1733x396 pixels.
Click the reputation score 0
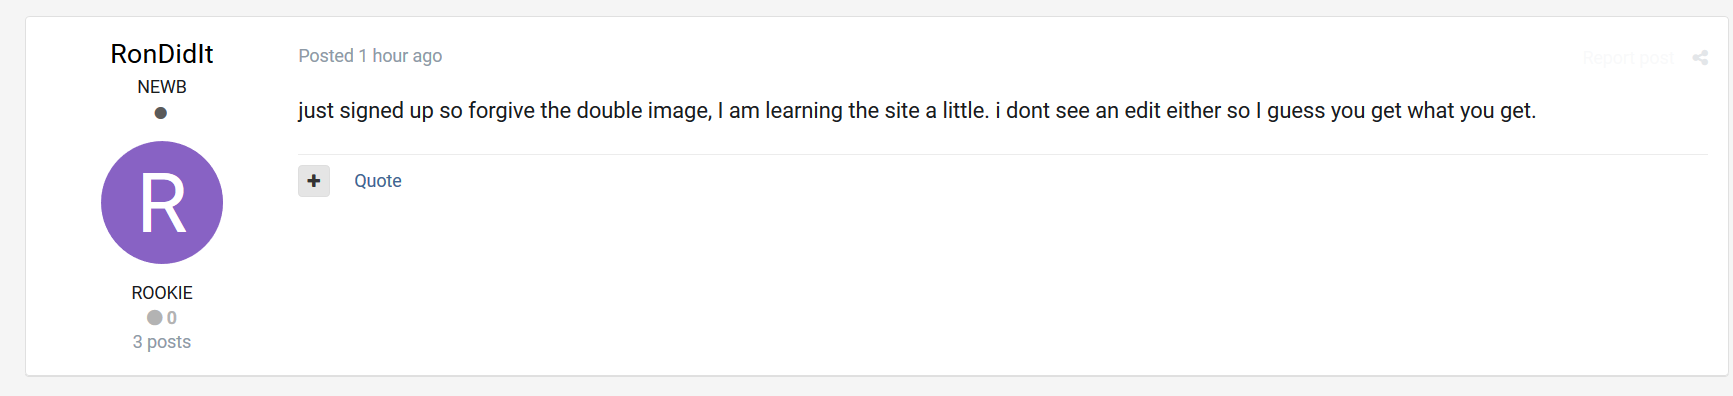tap(172, 318)
